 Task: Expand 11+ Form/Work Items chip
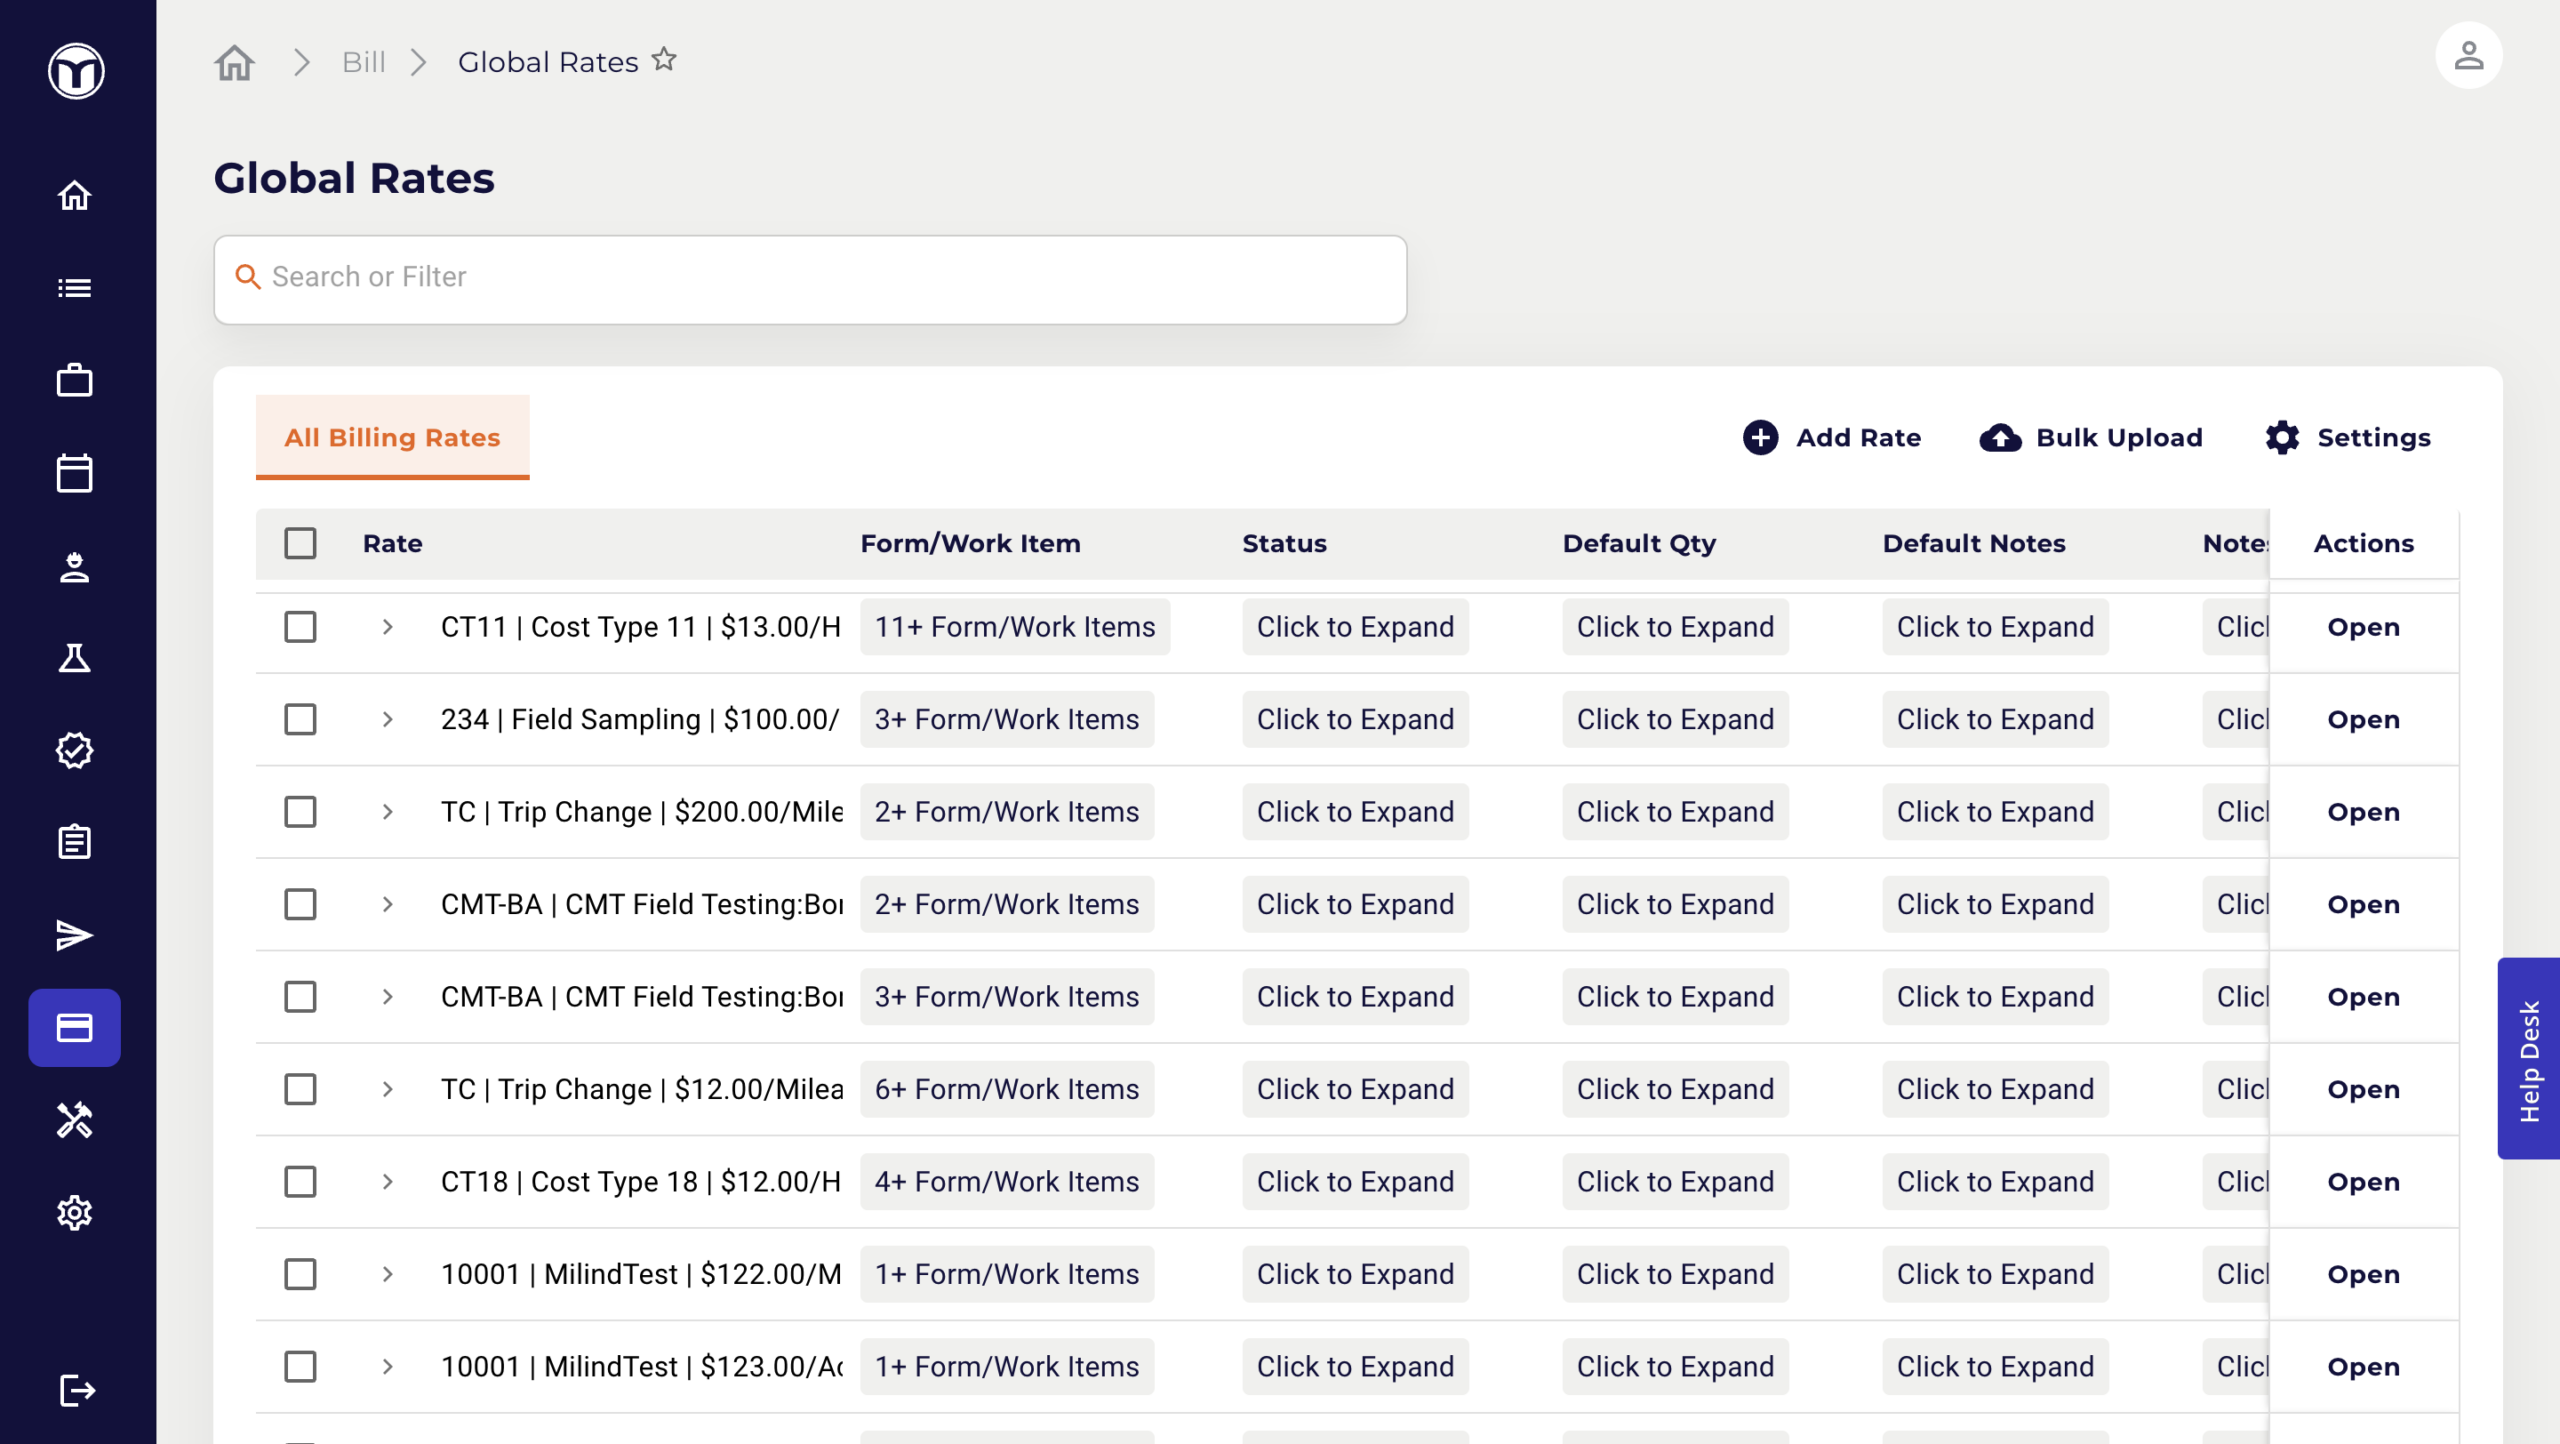(1014, 627)
